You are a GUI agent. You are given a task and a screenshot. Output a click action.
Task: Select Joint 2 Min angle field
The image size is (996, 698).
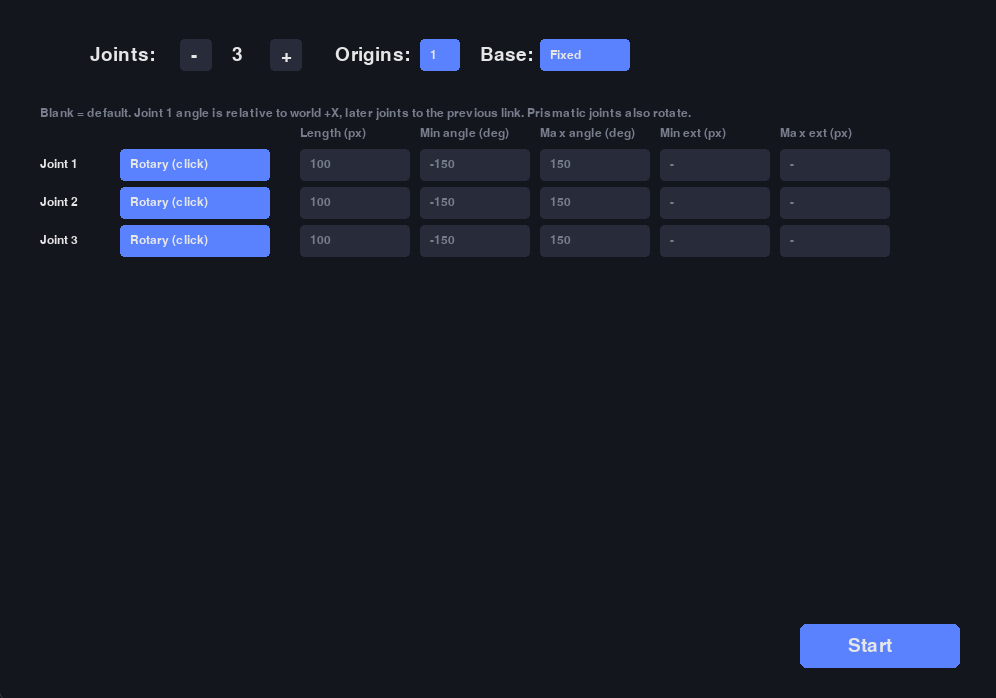coord(474,203)
